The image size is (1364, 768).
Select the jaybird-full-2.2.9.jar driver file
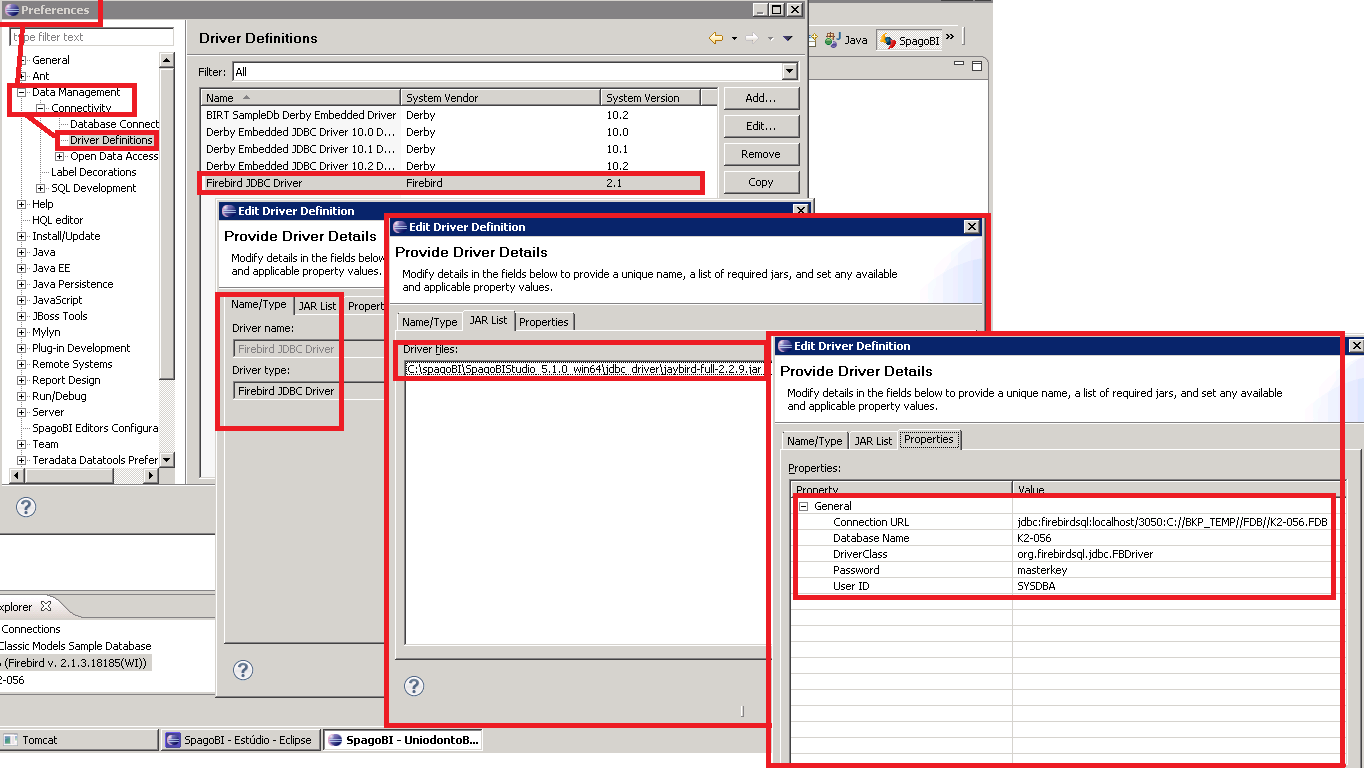pyautogui.click(x=586, y=369)
